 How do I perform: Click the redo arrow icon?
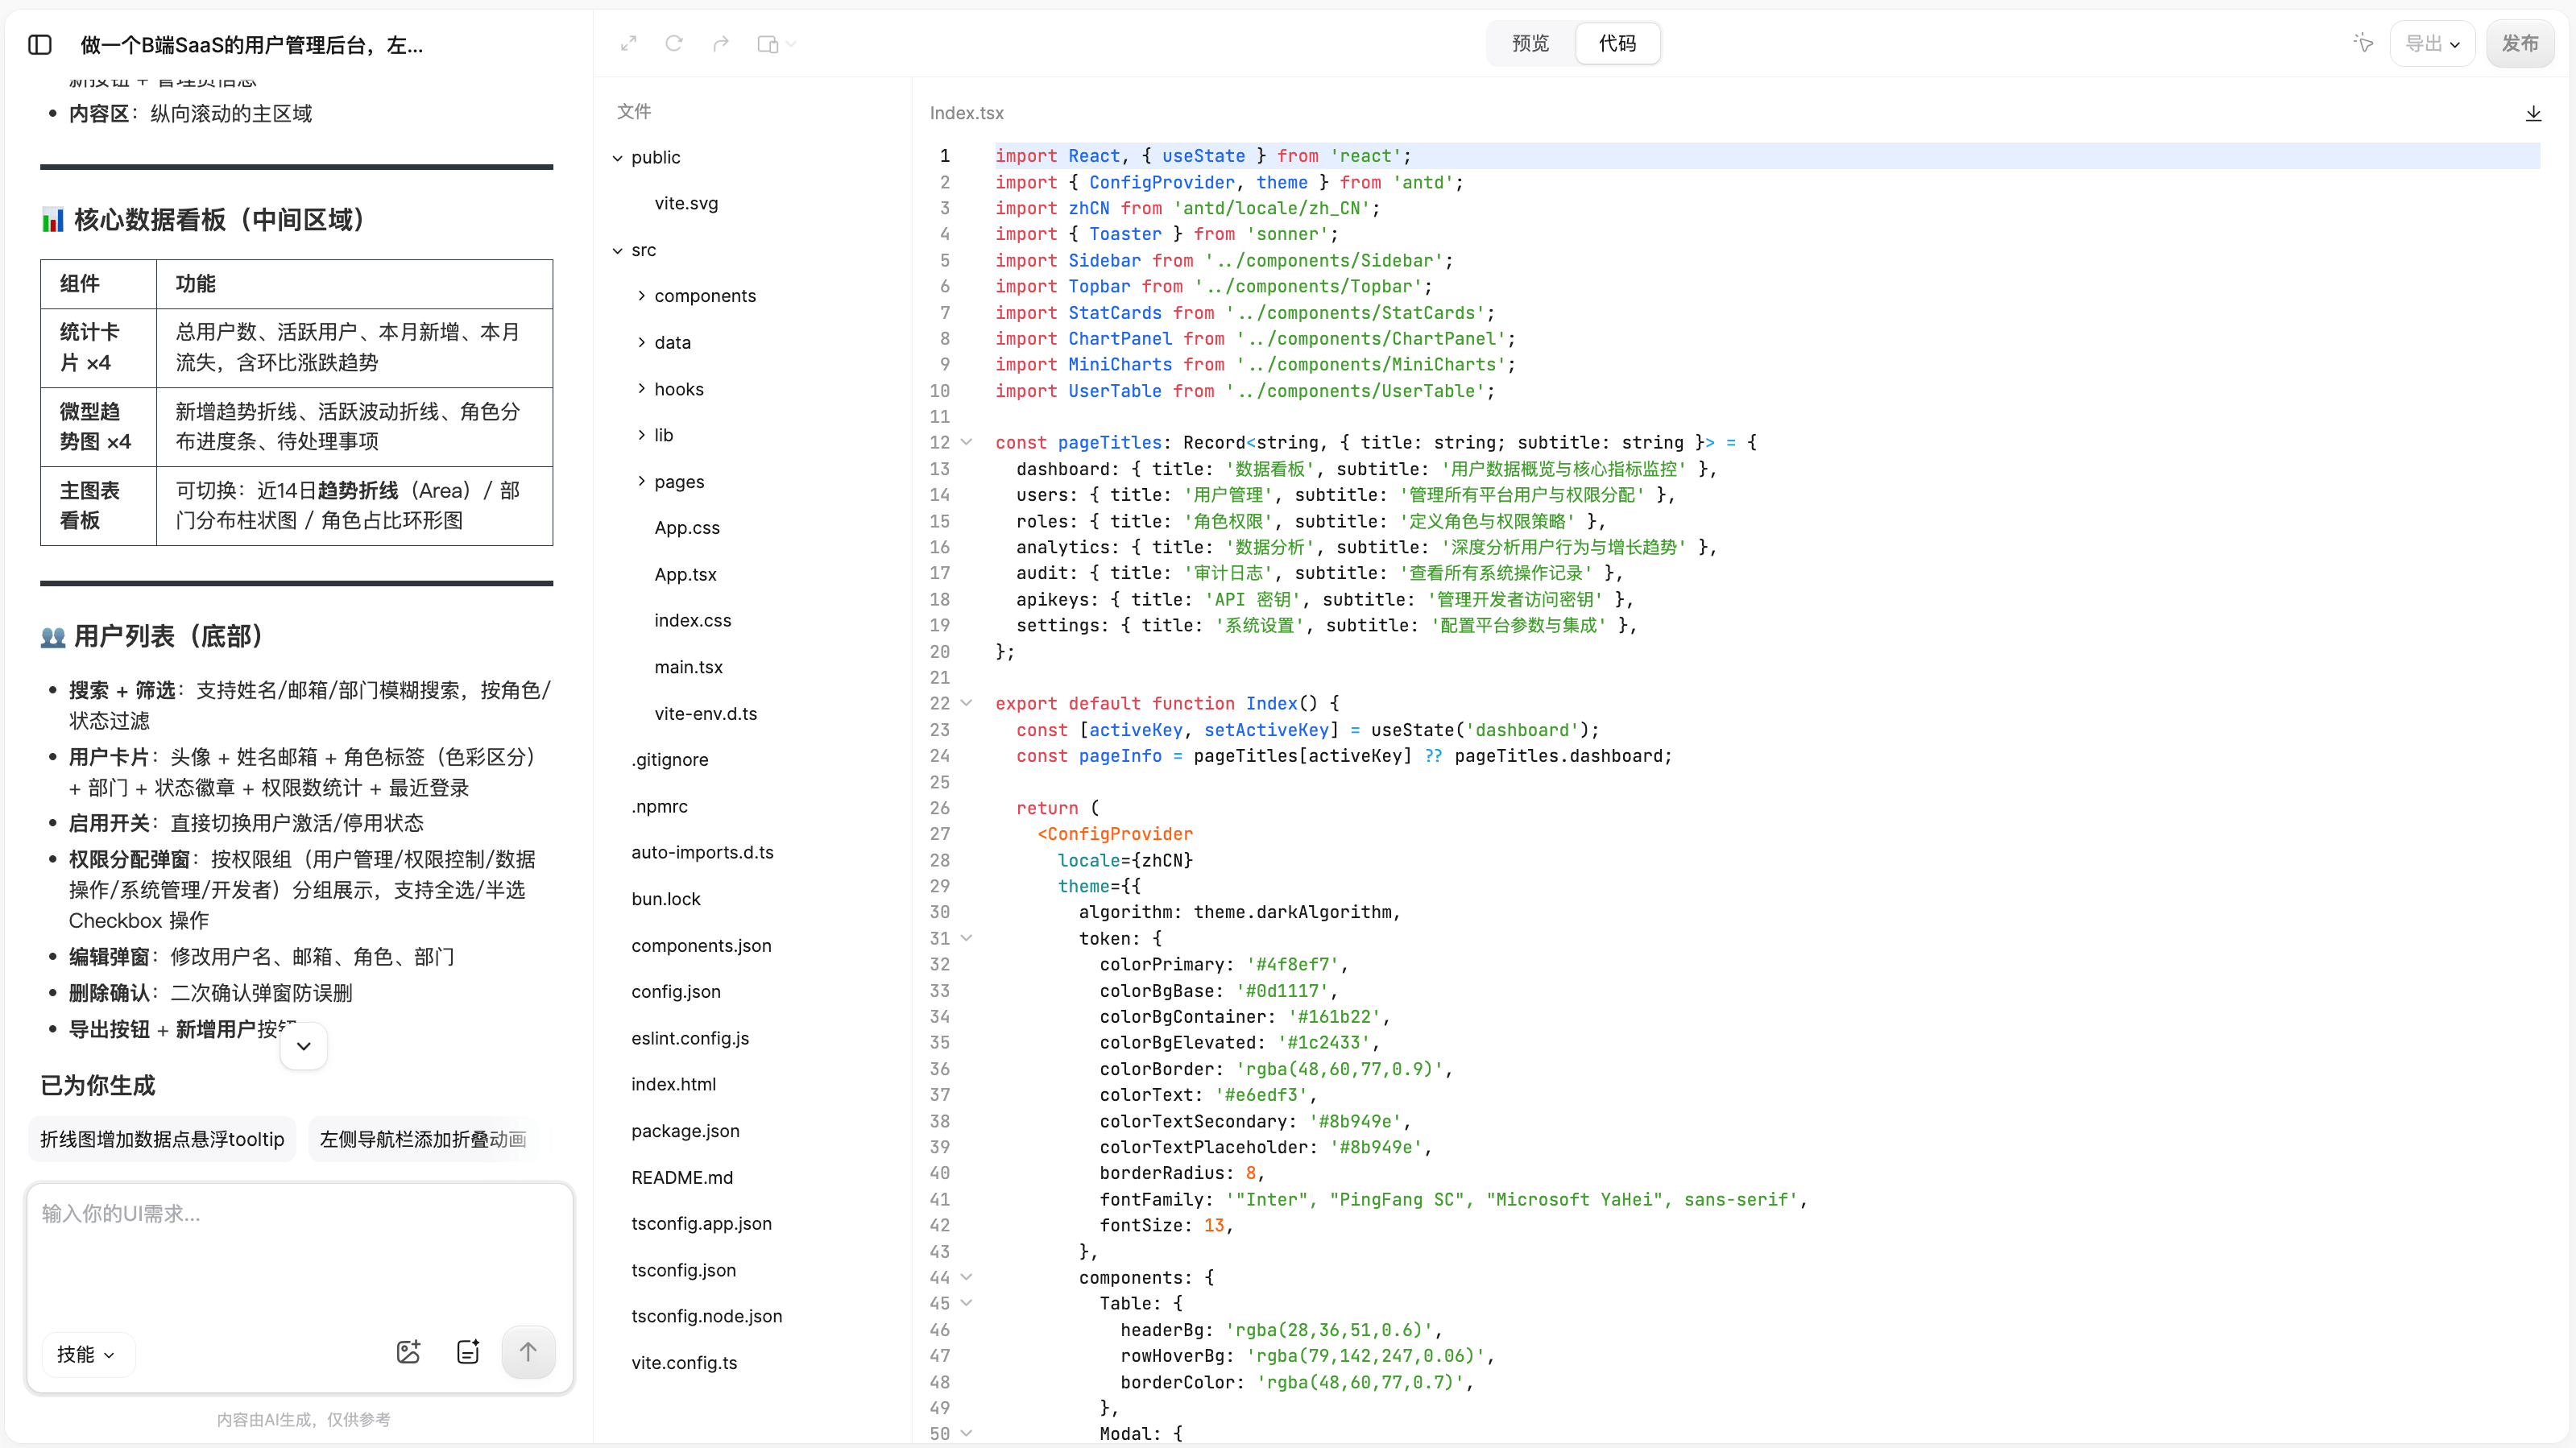(721, 44)
